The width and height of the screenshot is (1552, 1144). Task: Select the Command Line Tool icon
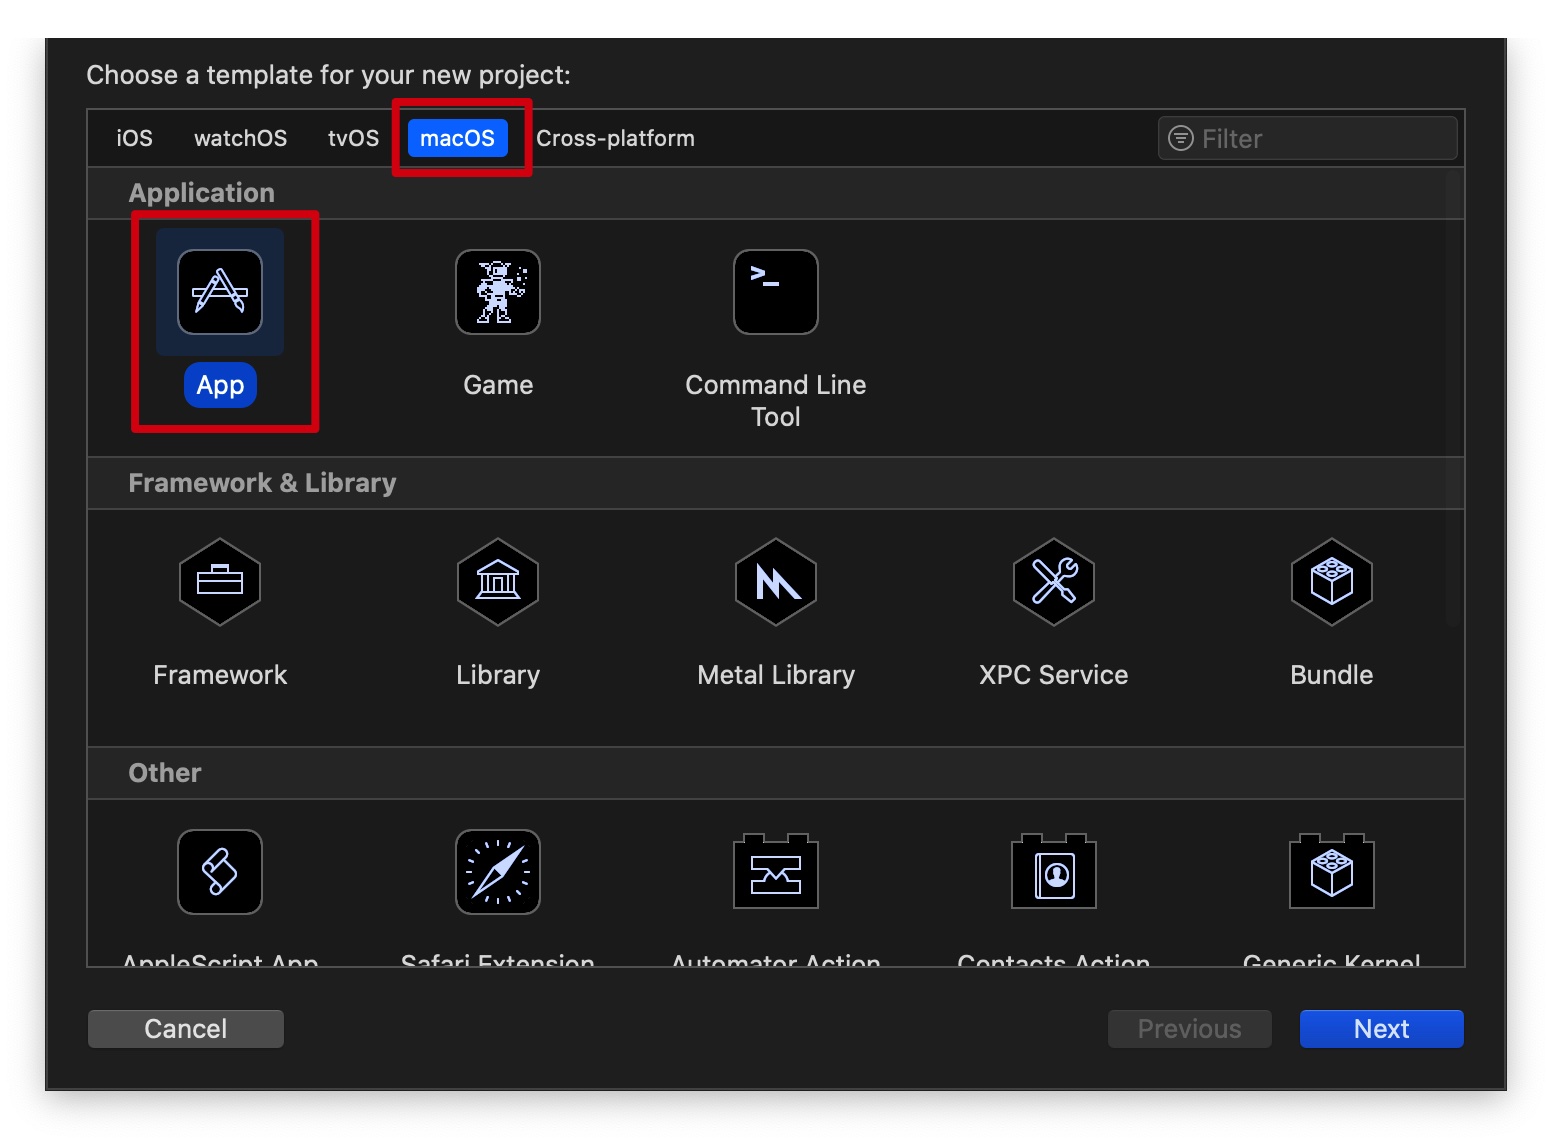click(776, 292)
